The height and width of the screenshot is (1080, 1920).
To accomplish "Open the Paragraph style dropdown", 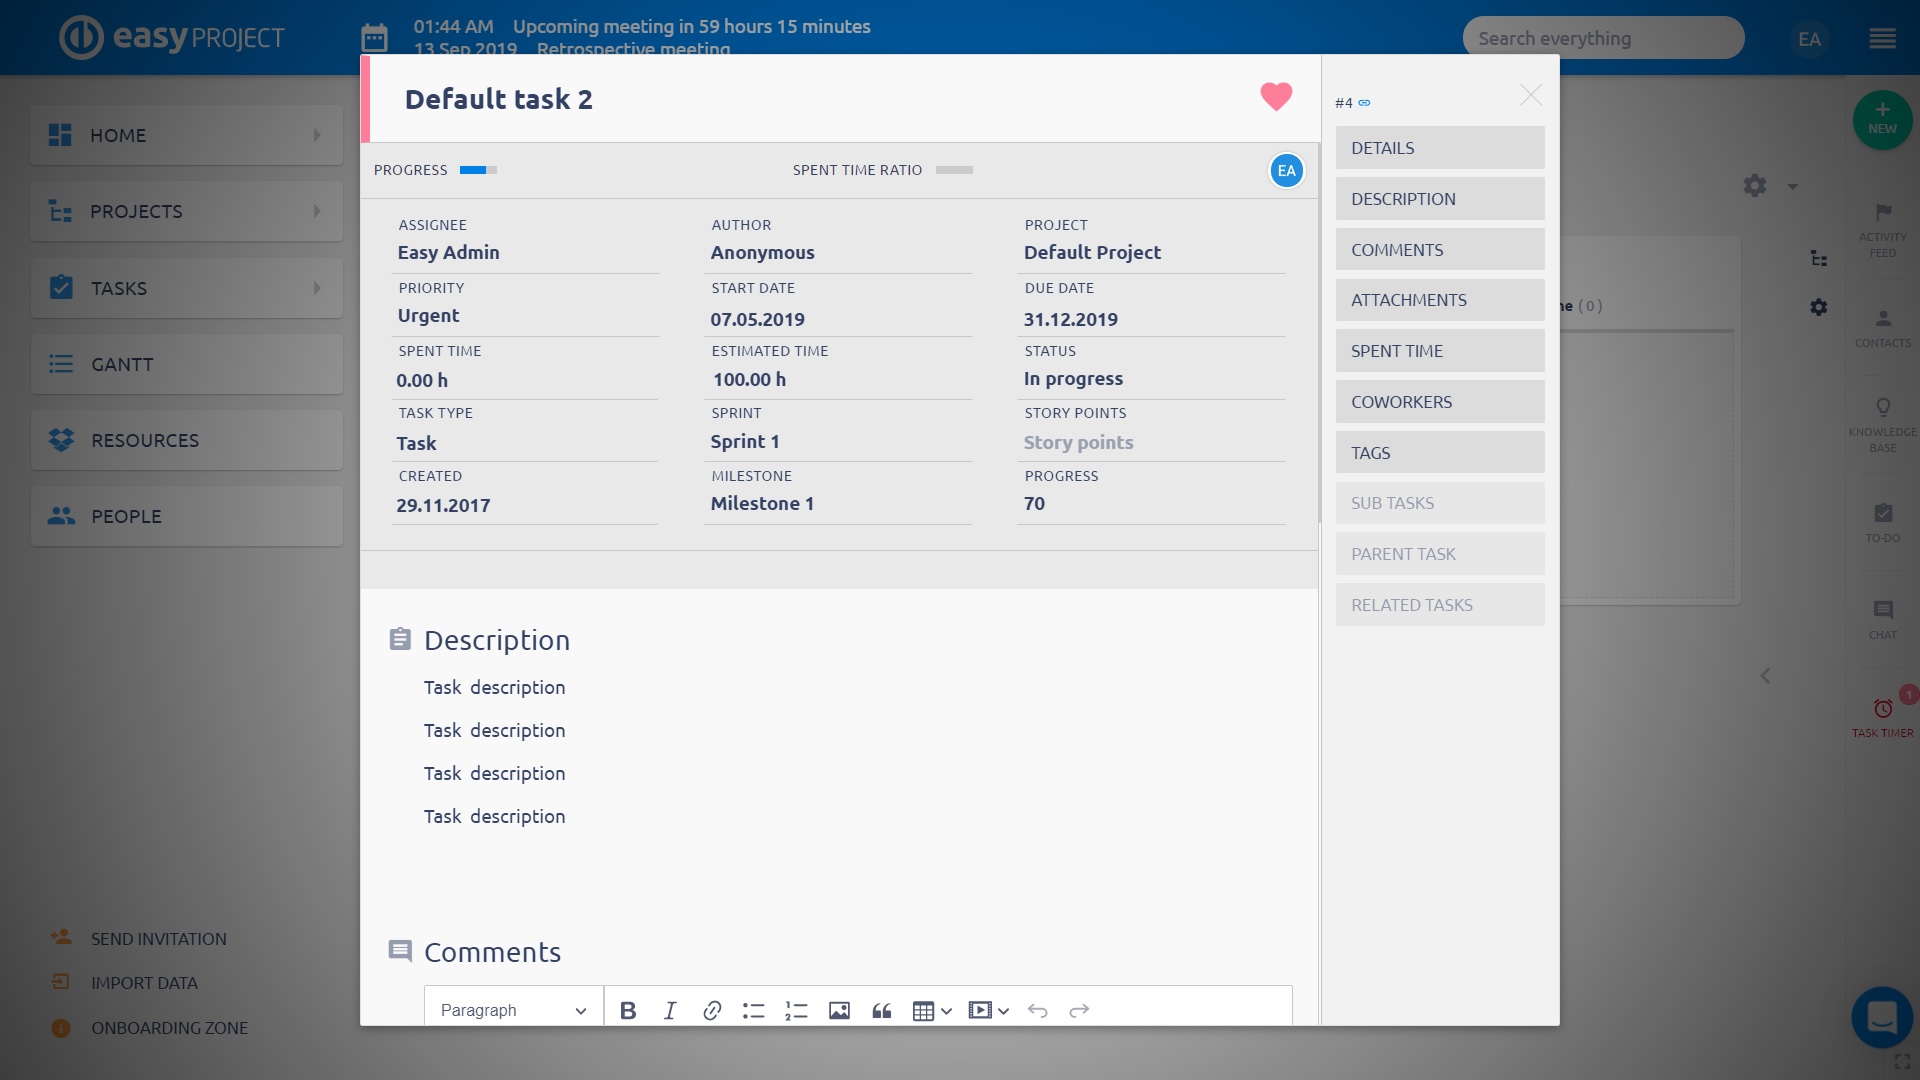I will [x=513, y=1010].
